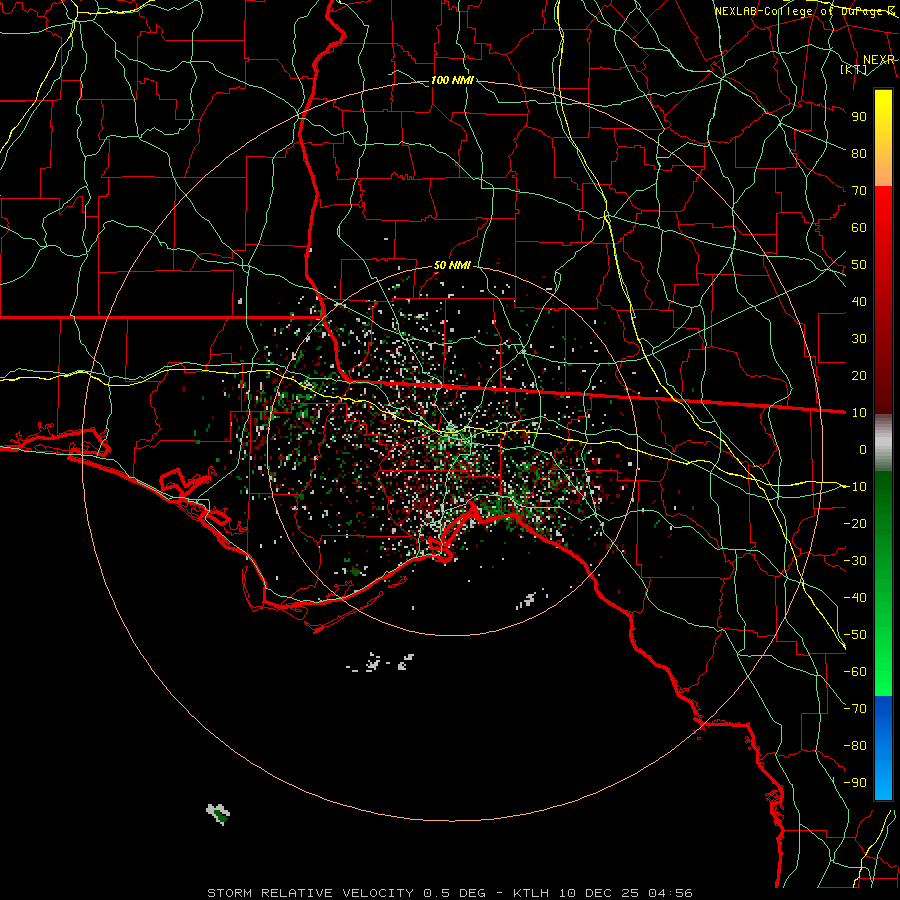
Task: Click the 90 value on the velocity scale
Action: (859, 117)
